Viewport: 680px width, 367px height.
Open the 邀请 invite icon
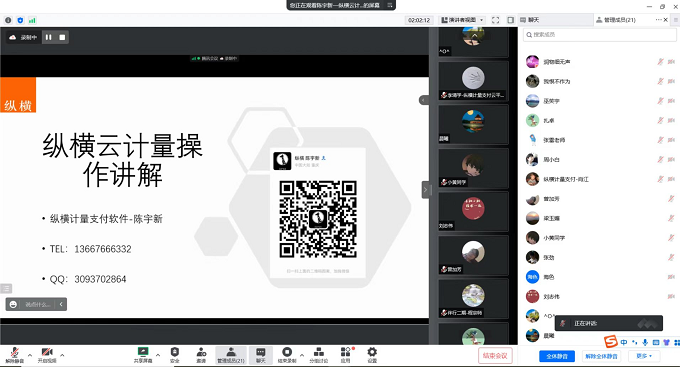(x=201, y=354)
